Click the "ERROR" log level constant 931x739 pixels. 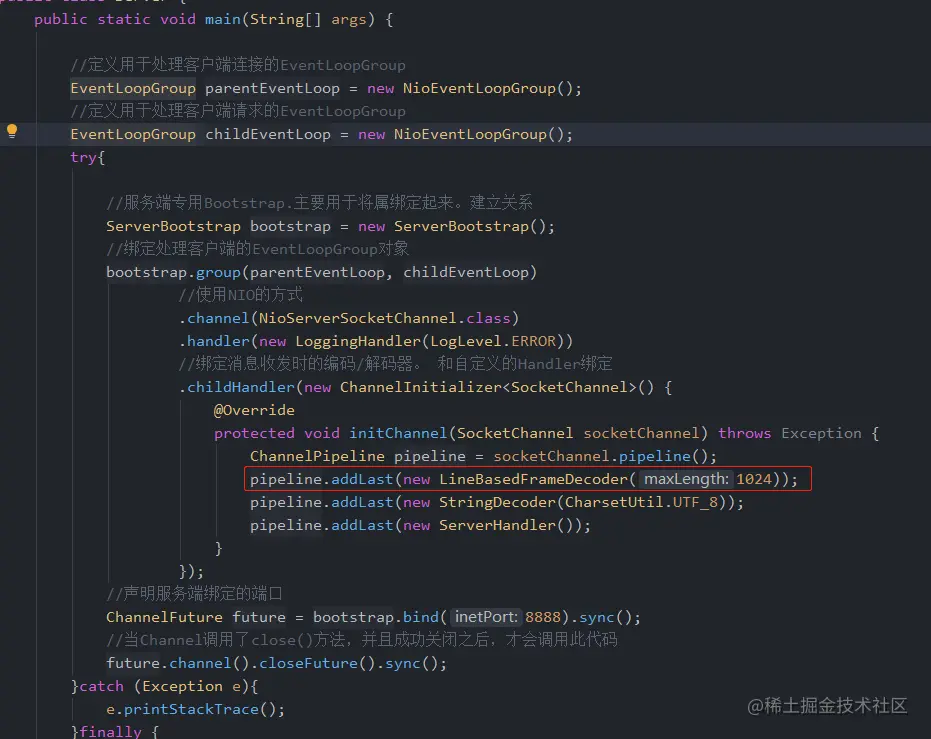pos(533,341)
